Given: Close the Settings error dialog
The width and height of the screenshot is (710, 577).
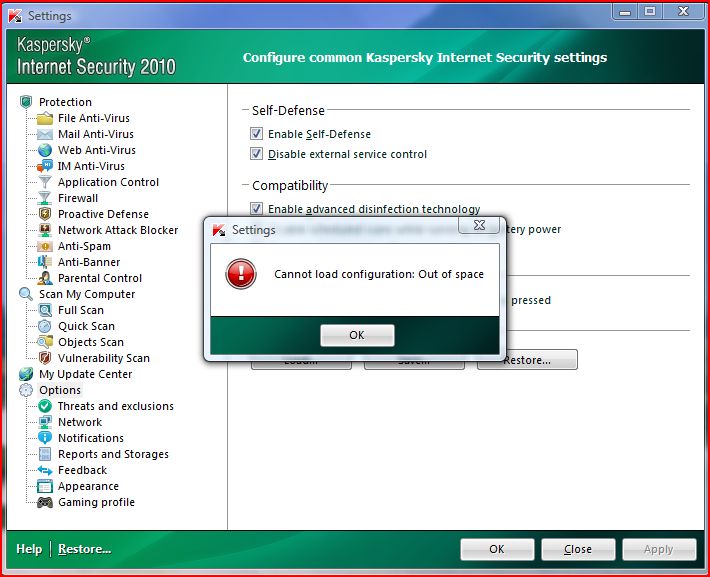Looking at the screenshot, I should pos(479,225).
